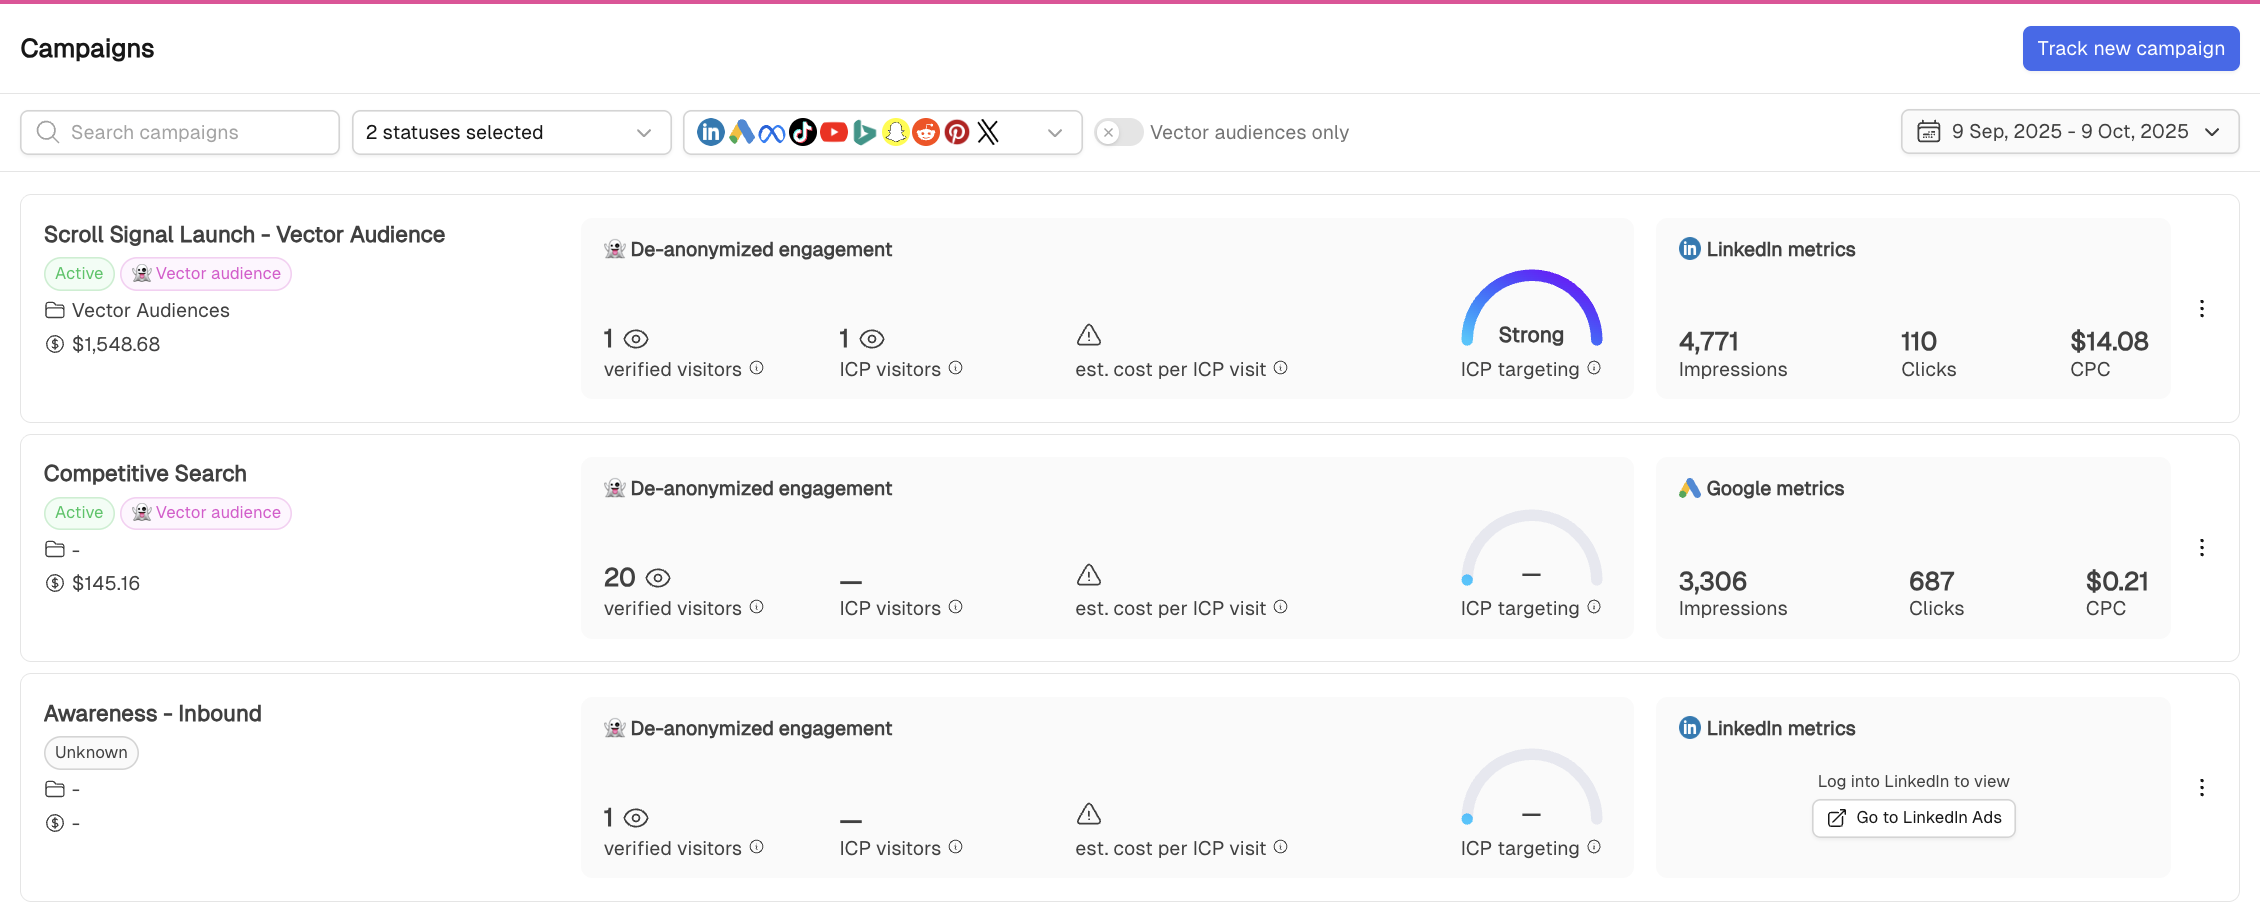Click the X (Twitter) icon in platform filter
The height and width of the screenshot is (912, 2260).
[x=988, y=132]
